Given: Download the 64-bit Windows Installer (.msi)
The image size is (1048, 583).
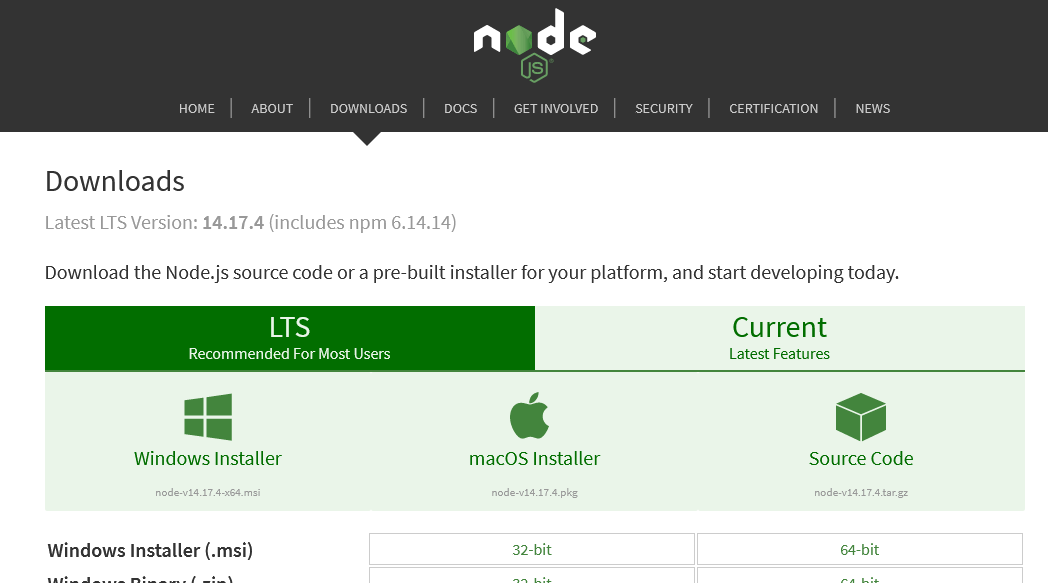Looking at the screenshot, I should (860, 550).
